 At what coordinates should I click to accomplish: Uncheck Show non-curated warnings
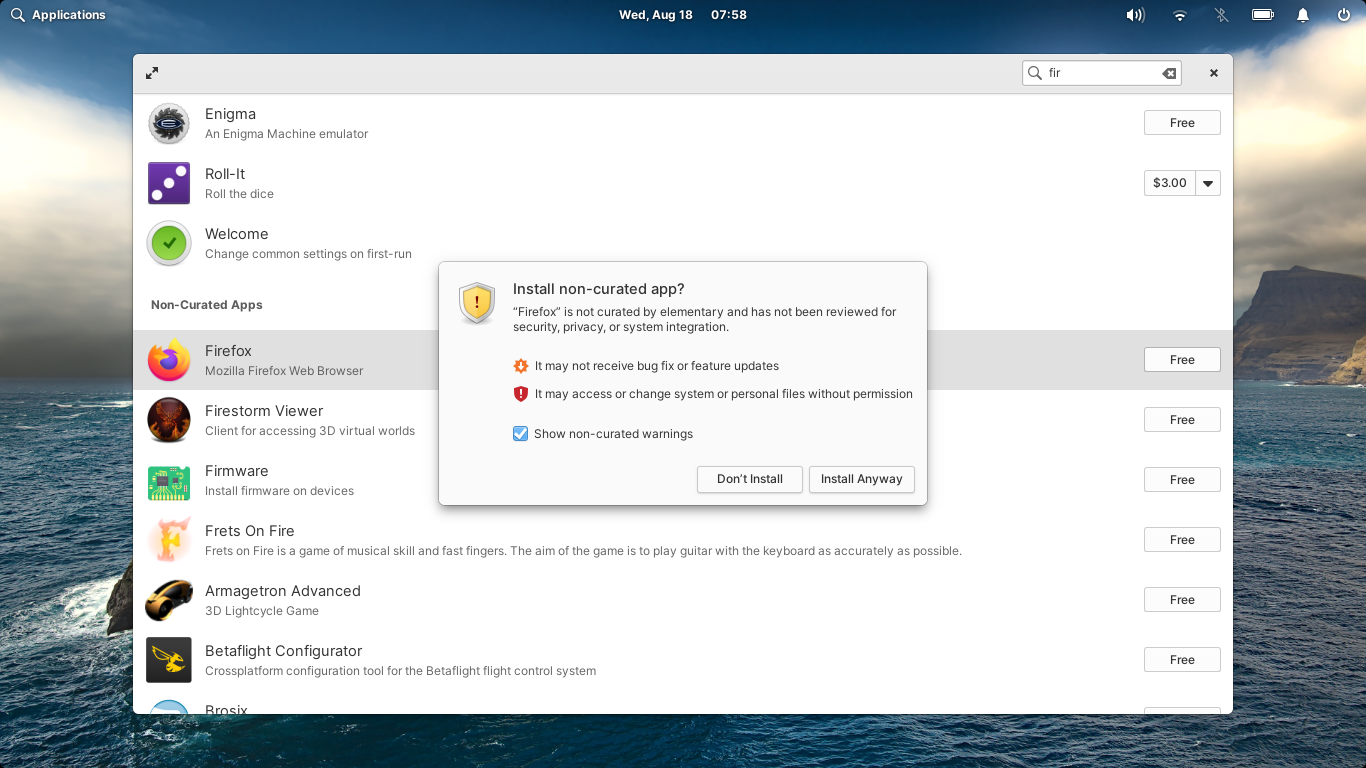click(520, 434)
